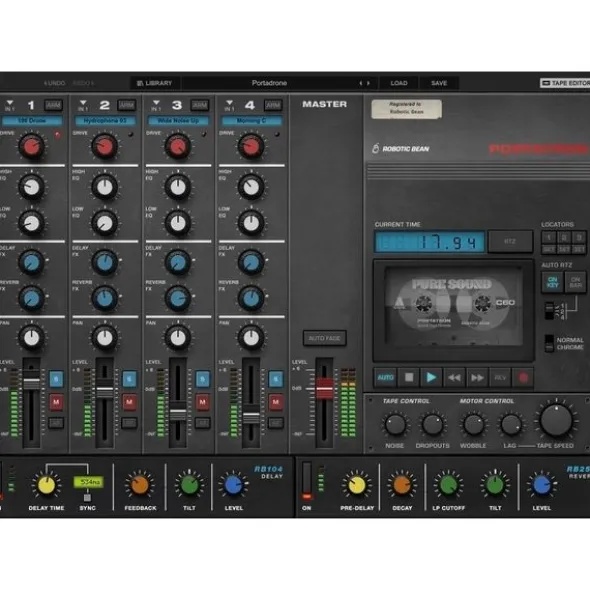Solo track 1
The image size is (590, 591).
click(x=56, y=379)
